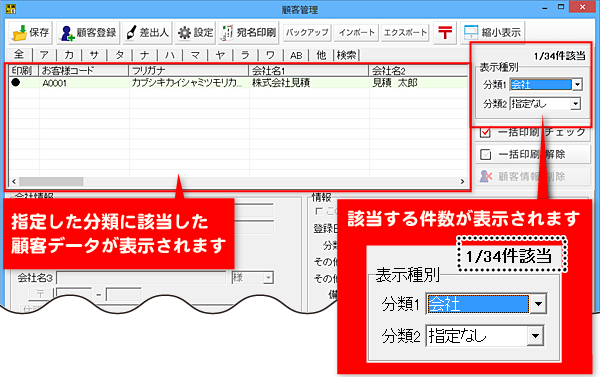Screen dimensions: 600x377
Task: Switch to 縮小表示 compact view icon
Action: (x=471, y=33)
